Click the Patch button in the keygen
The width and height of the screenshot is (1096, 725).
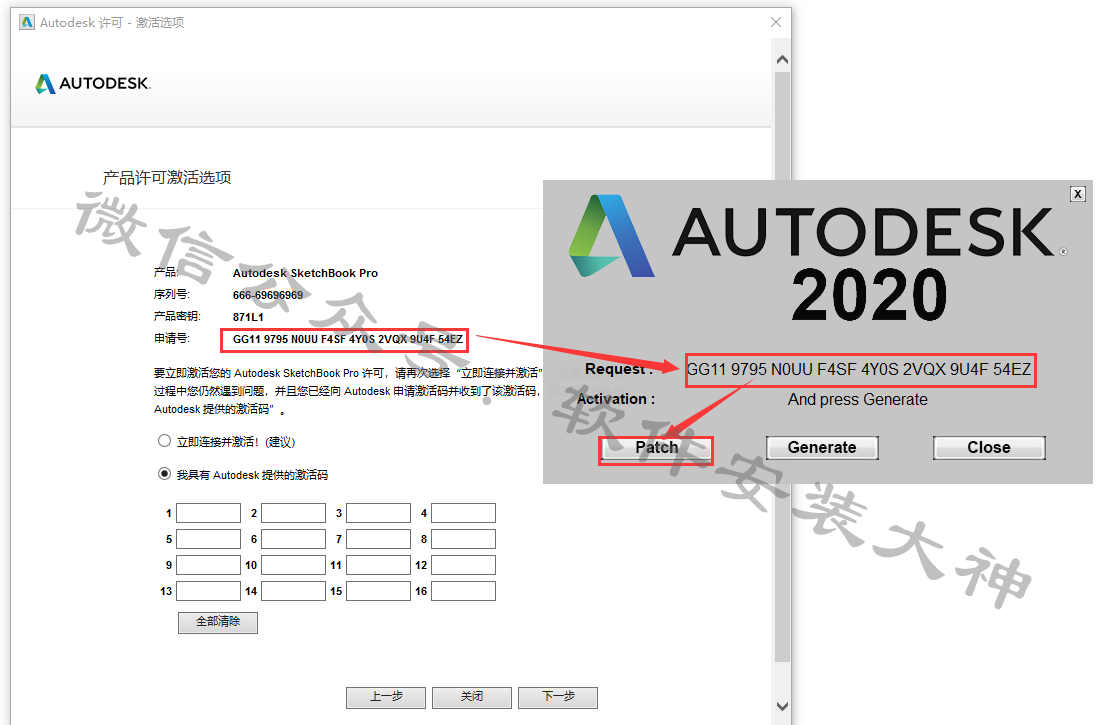[656, 448]
